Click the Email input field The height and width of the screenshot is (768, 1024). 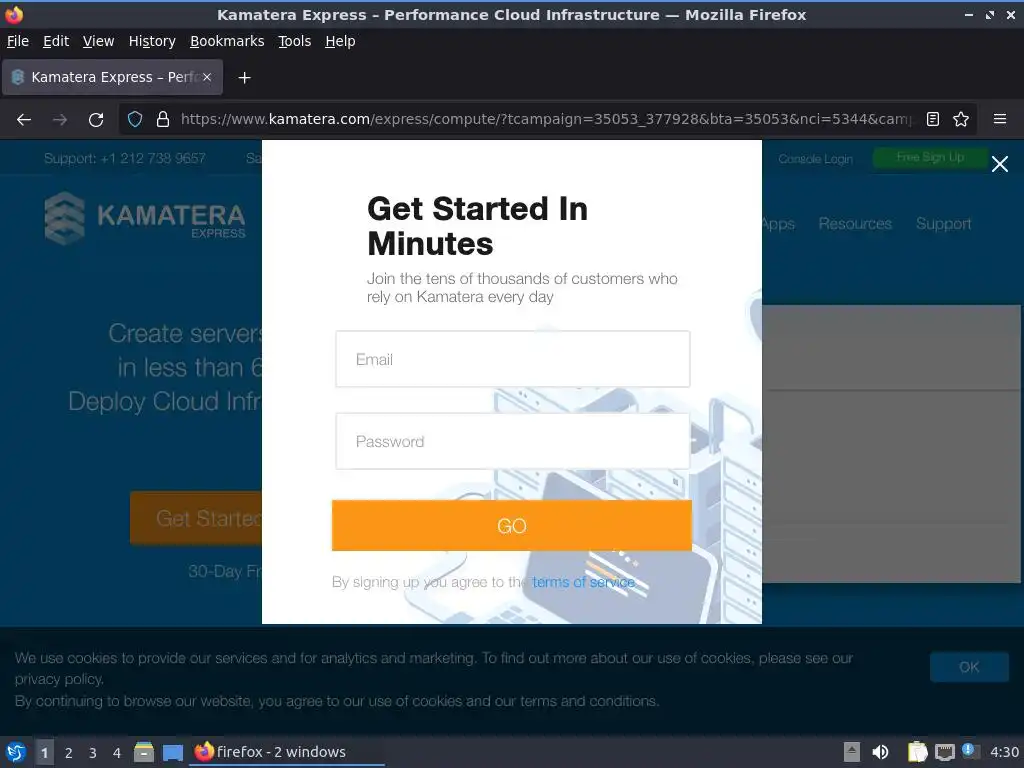(513, 359)
